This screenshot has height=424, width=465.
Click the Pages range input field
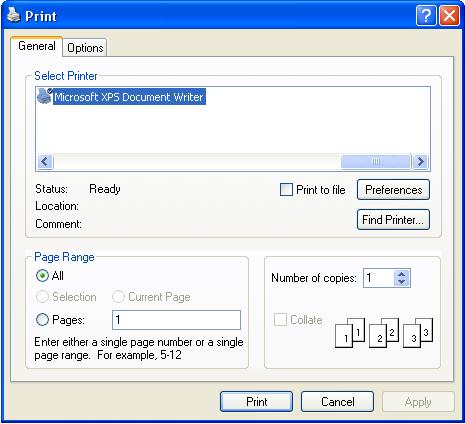tap(176, 320)
